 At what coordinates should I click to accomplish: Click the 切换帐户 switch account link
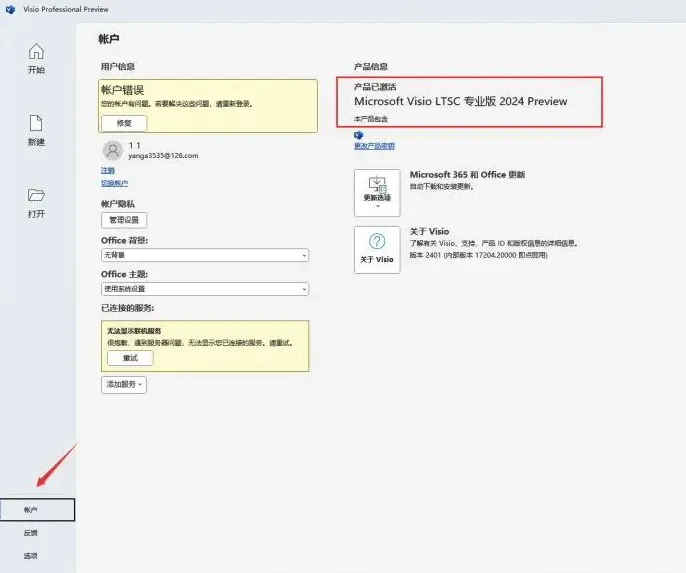(115, 183)
